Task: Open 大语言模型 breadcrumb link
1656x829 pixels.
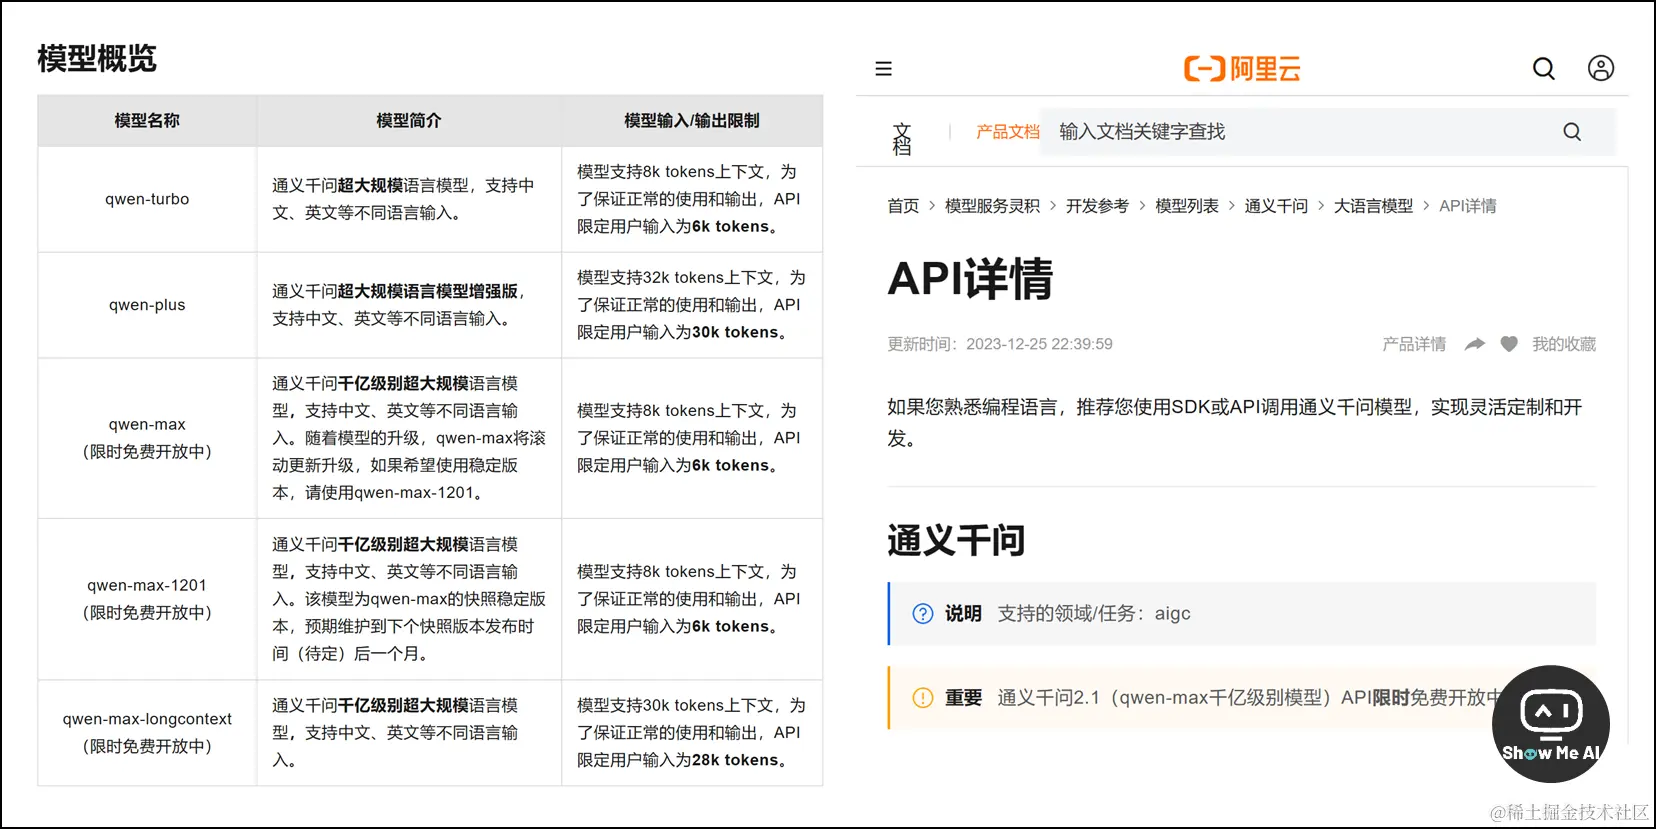Action: (1373, 206)
